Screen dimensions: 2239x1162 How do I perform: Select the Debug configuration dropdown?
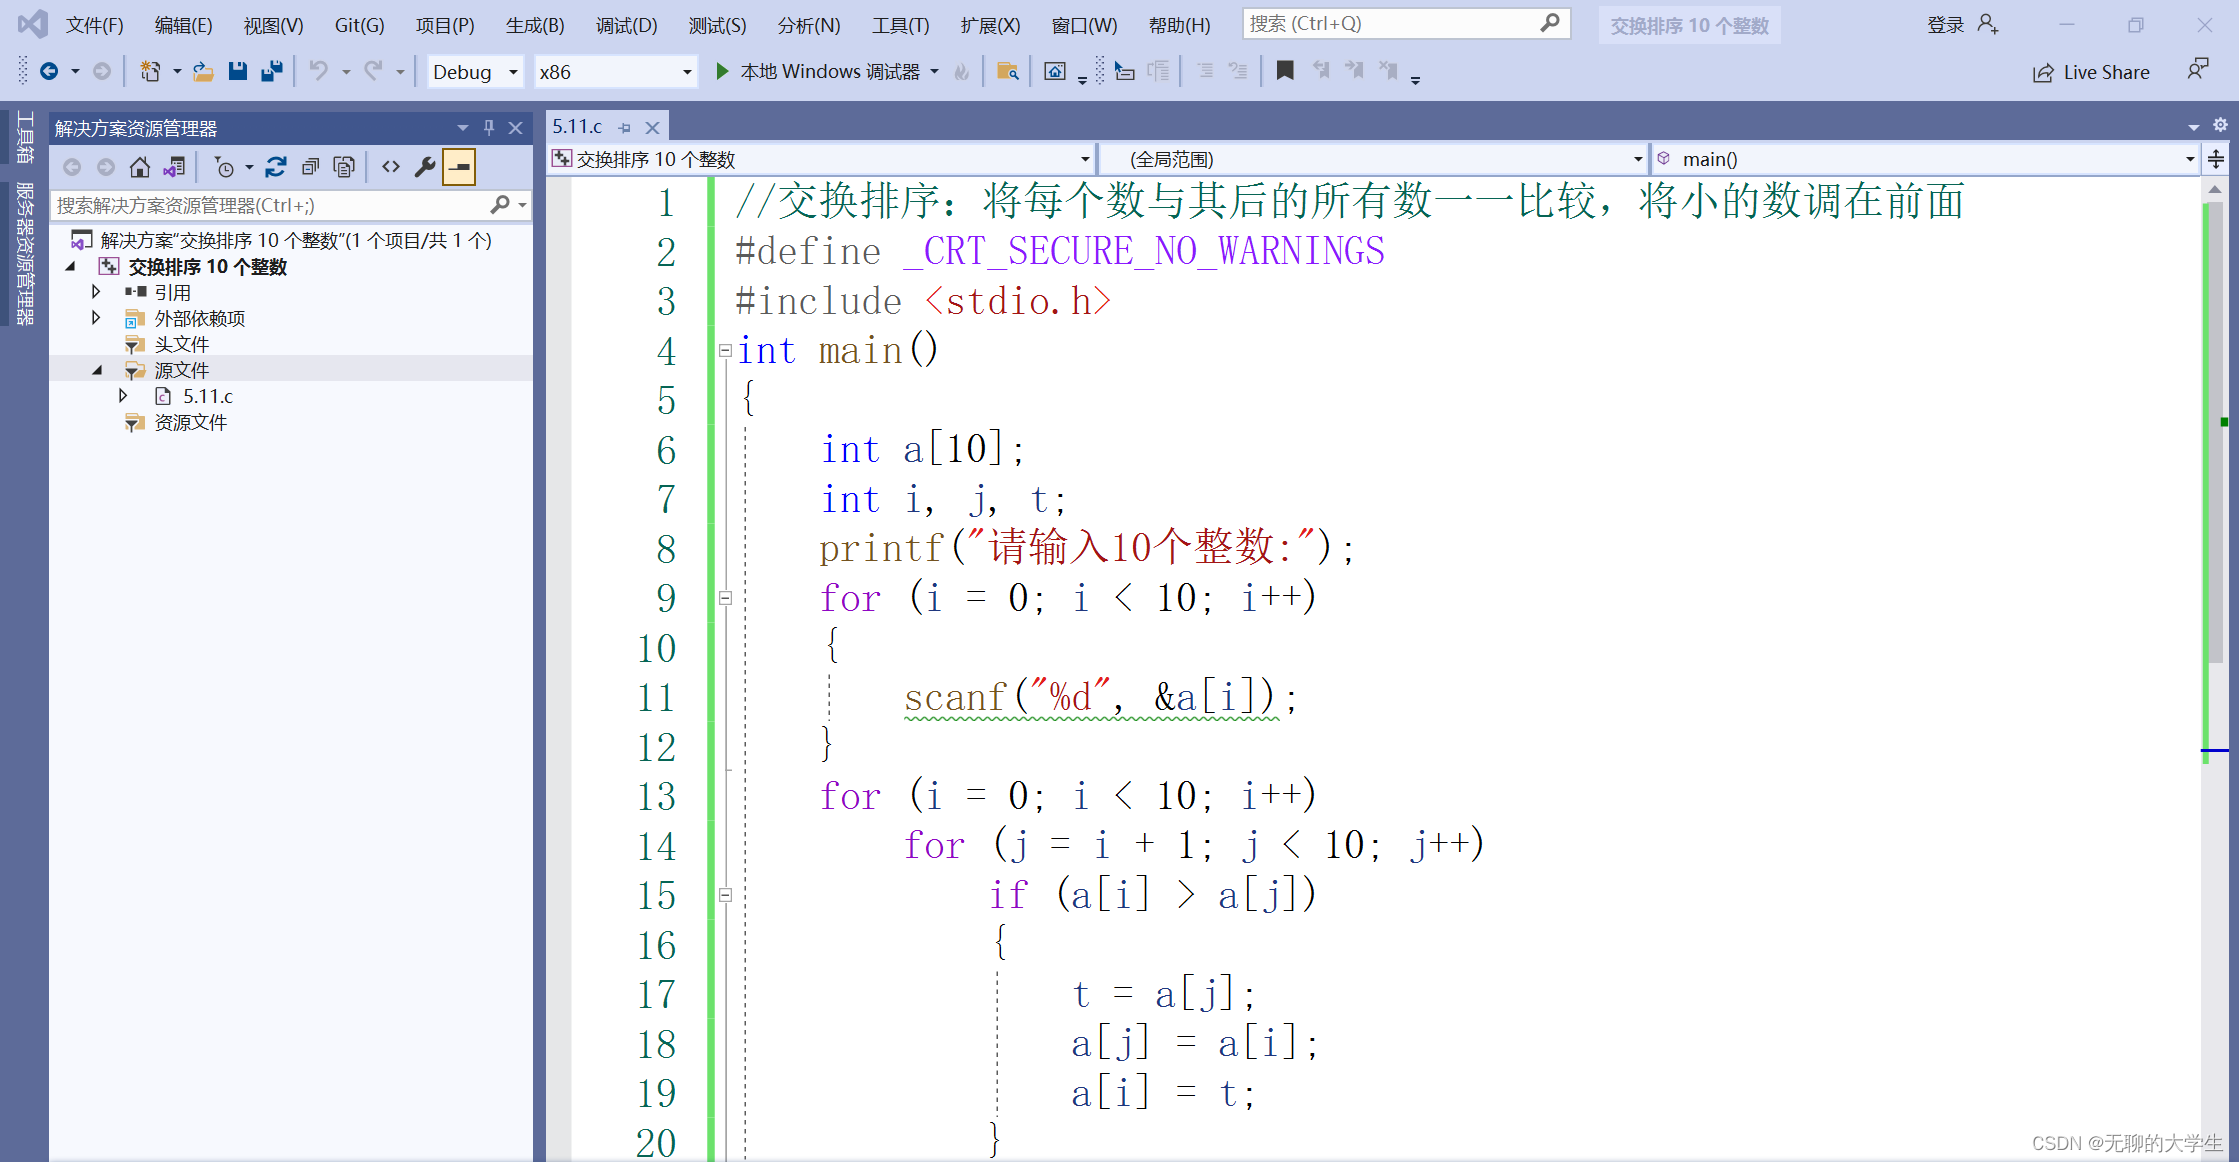coord(474,70)
